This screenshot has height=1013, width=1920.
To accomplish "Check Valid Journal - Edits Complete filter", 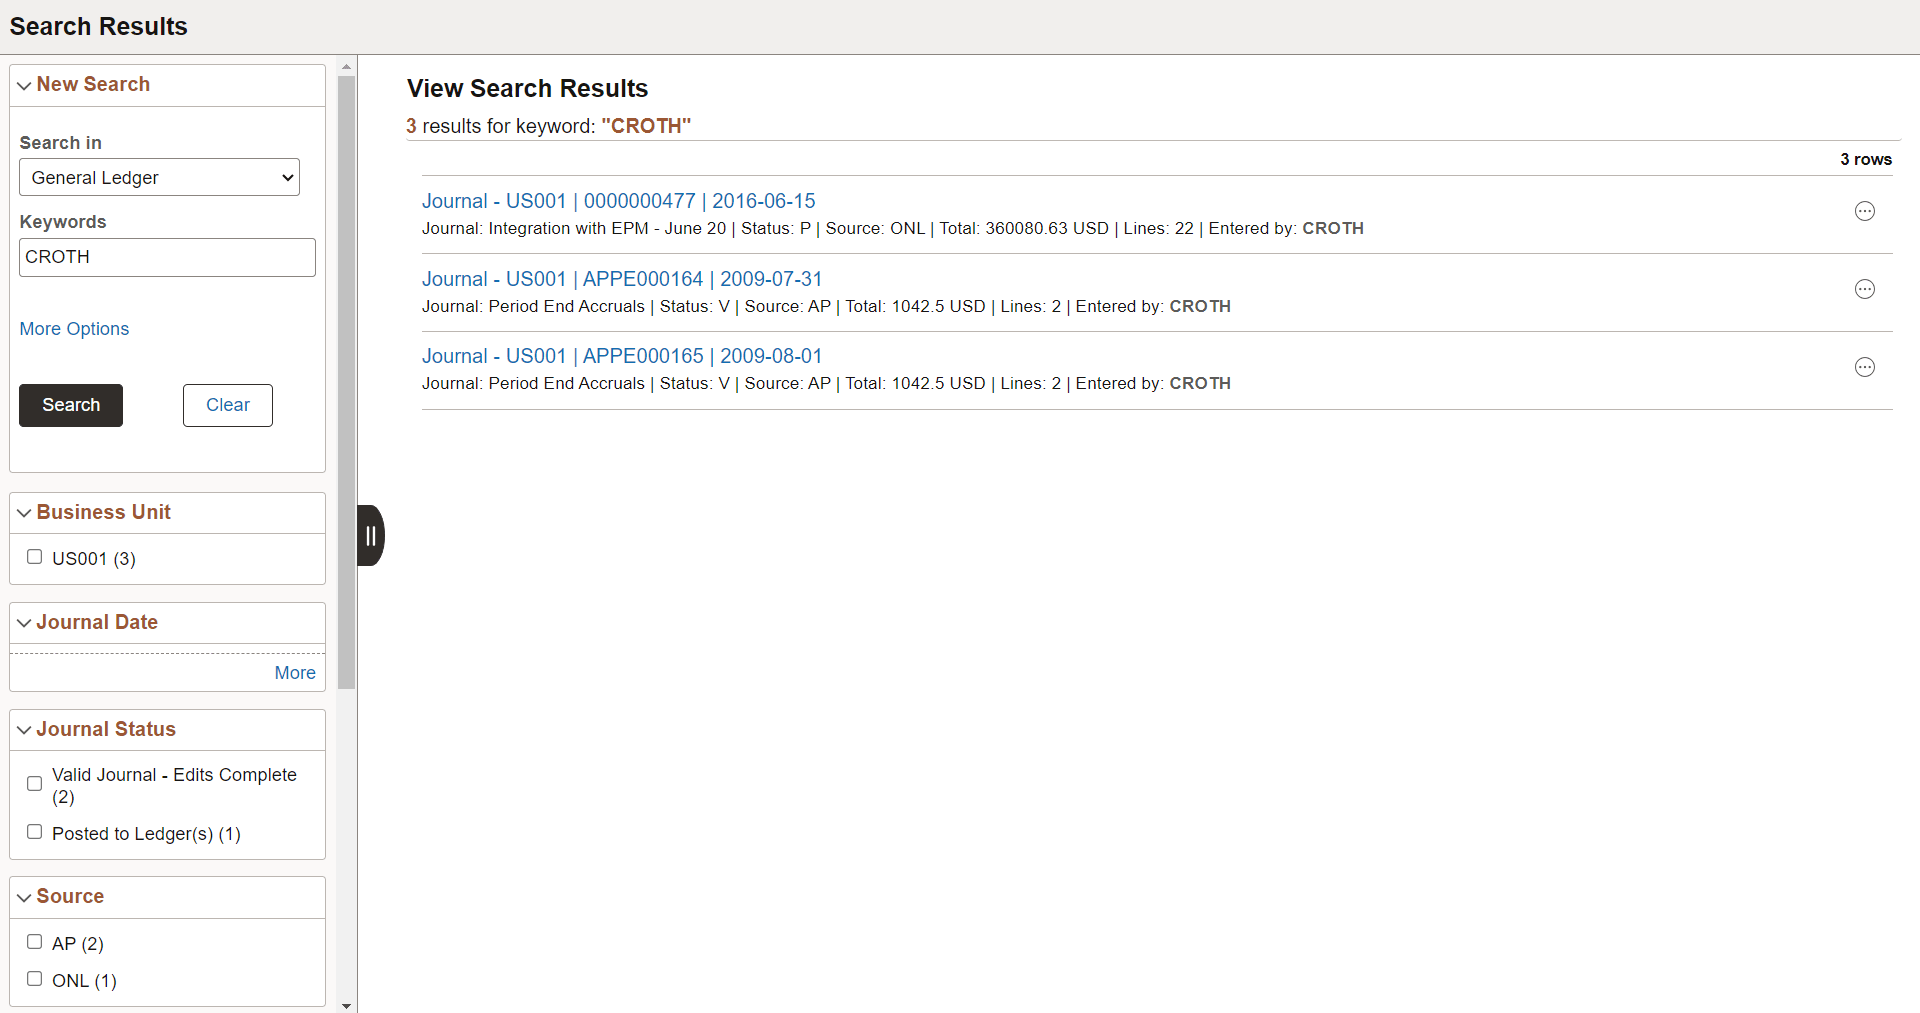I will click(x=34, y=784).
